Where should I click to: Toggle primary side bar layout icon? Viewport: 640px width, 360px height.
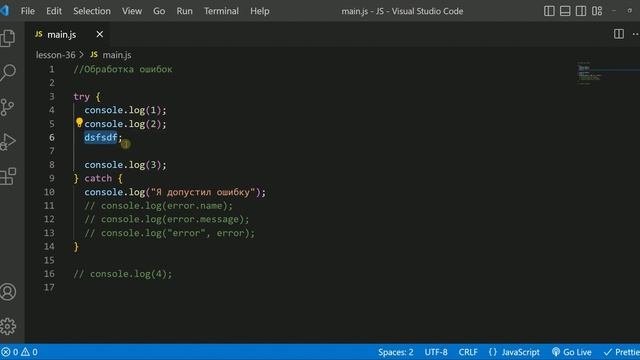tap(549, 11)
